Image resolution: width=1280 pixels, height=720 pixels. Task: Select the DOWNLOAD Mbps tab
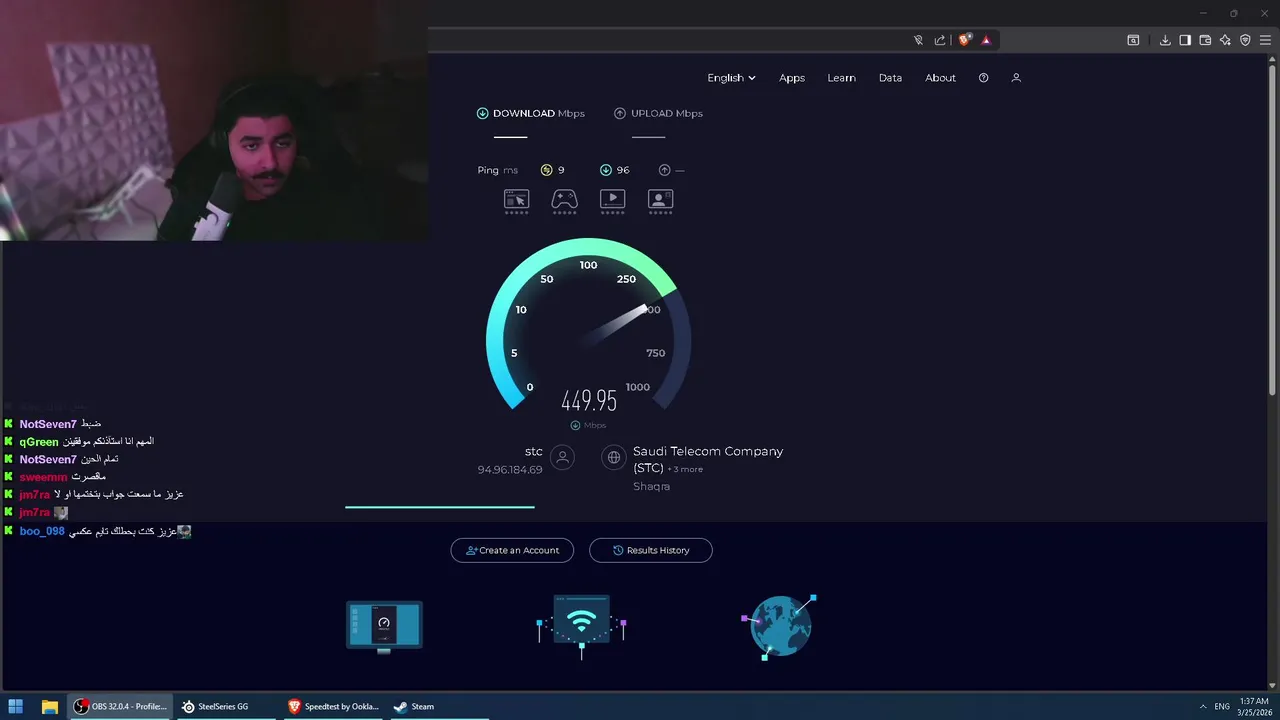531,114
